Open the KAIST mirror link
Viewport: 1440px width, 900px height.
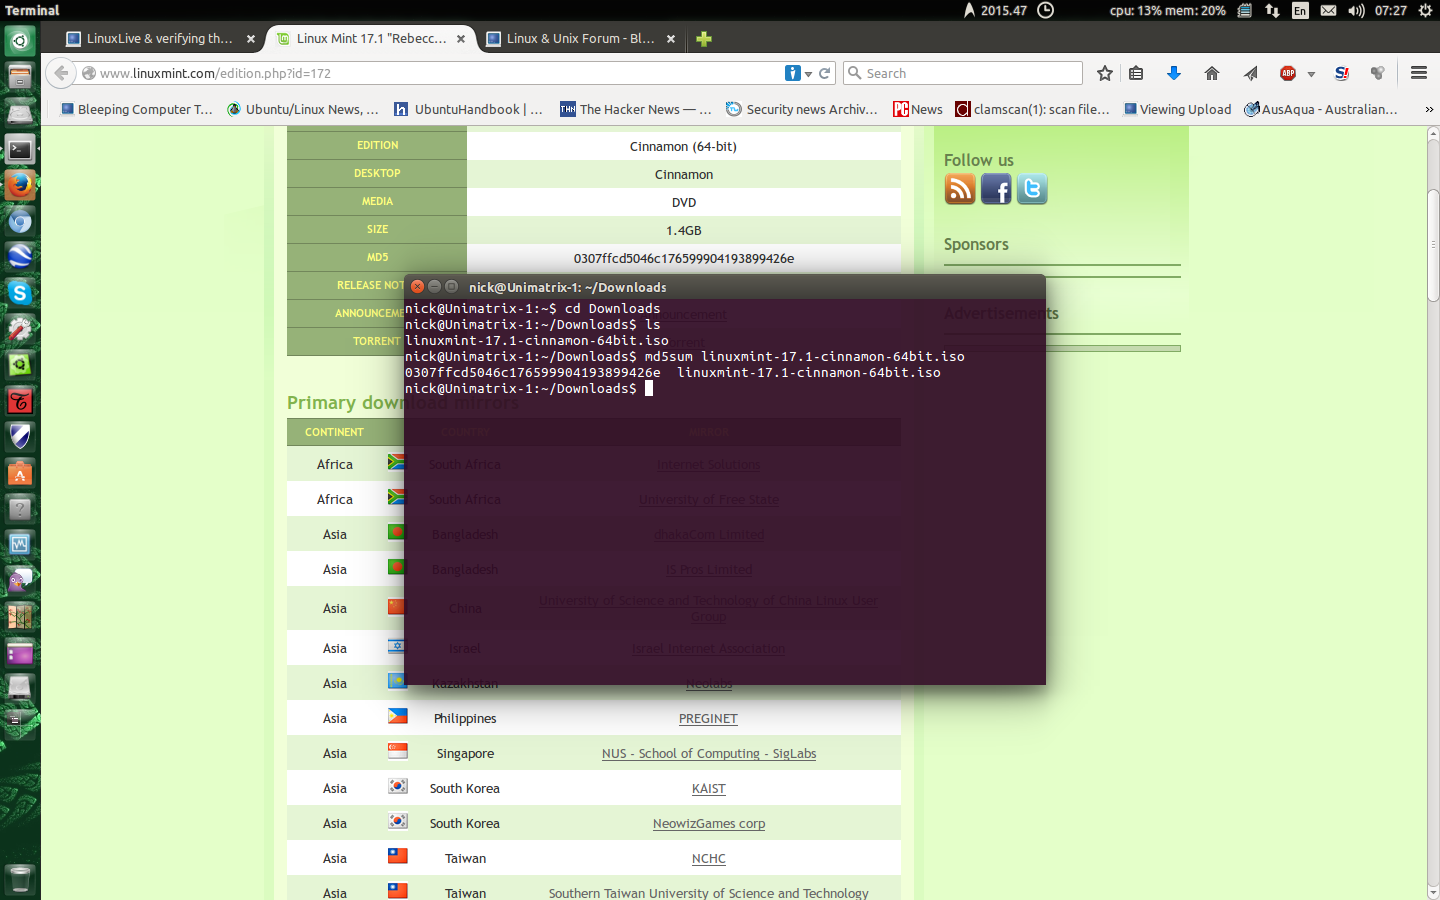(x=708, y=789)
